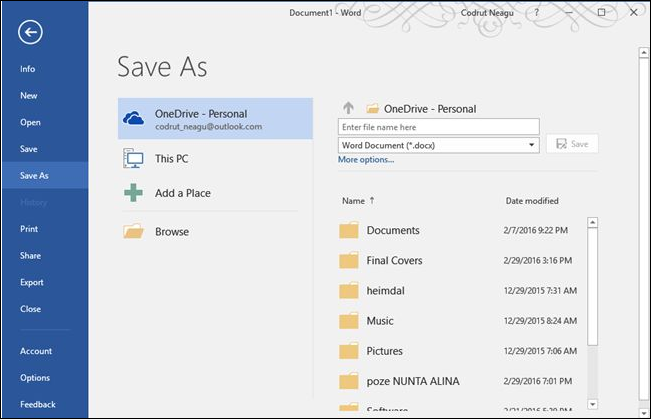Select the OneDrive cloud icon
651x419 pixels.
click(x=133, y=118)
